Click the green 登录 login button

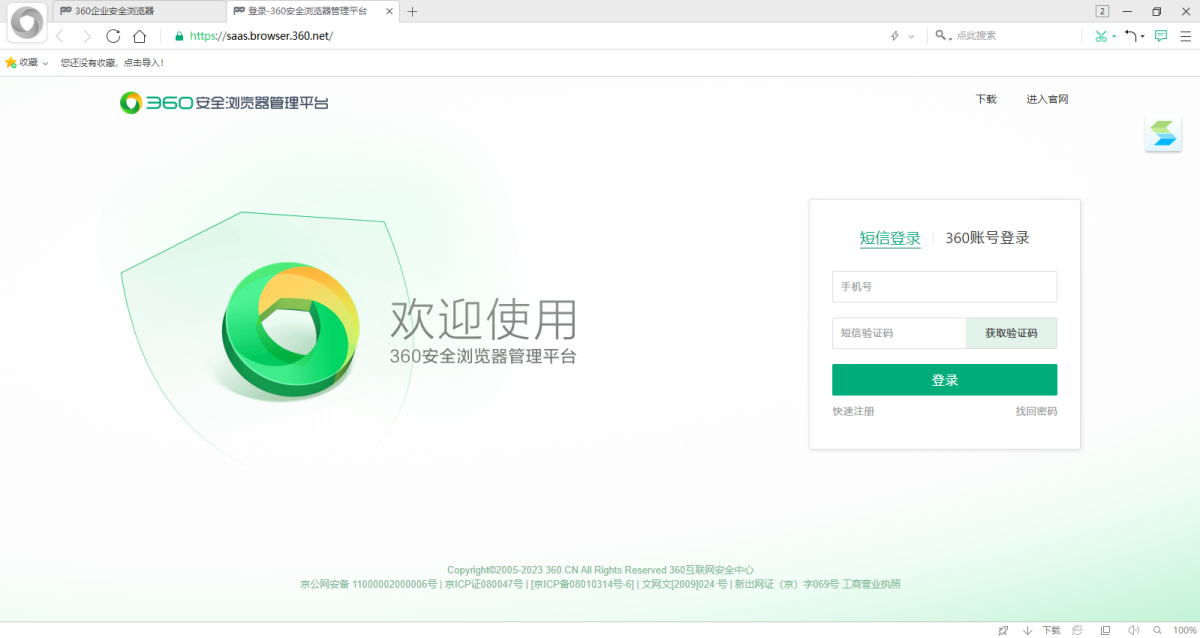click(944, 379)
